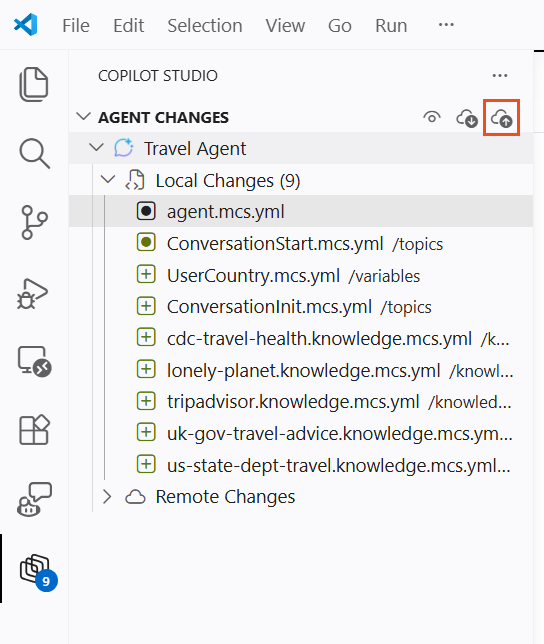
Task: Open the Extensions view icon
Action: [34, 430]
